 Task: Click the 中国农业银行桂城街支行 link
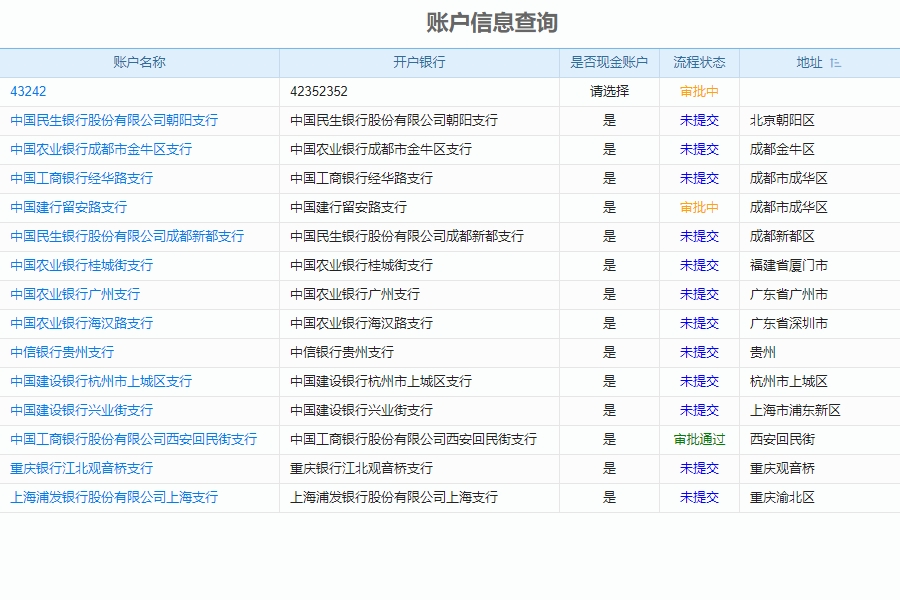point(82,265)
